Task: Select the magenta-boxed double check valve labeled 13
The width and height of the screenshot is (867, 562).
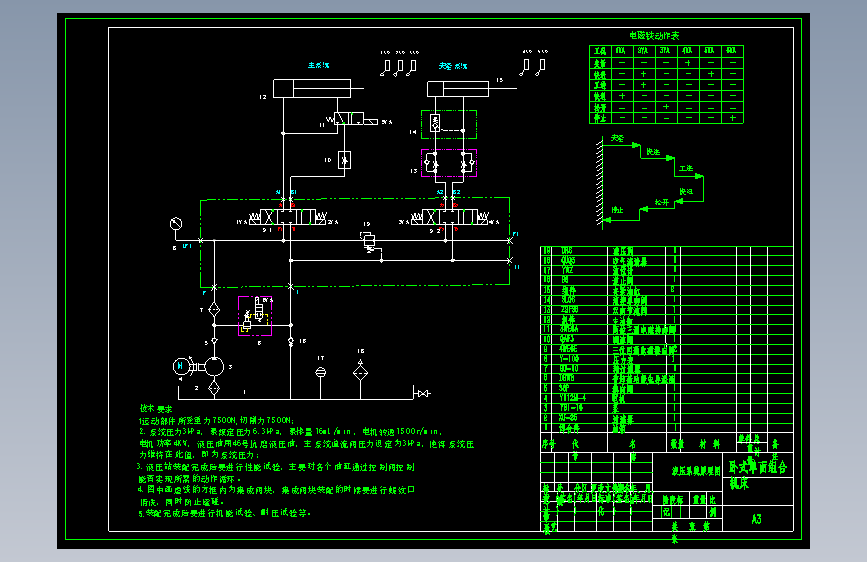Action: click(449, 163)
